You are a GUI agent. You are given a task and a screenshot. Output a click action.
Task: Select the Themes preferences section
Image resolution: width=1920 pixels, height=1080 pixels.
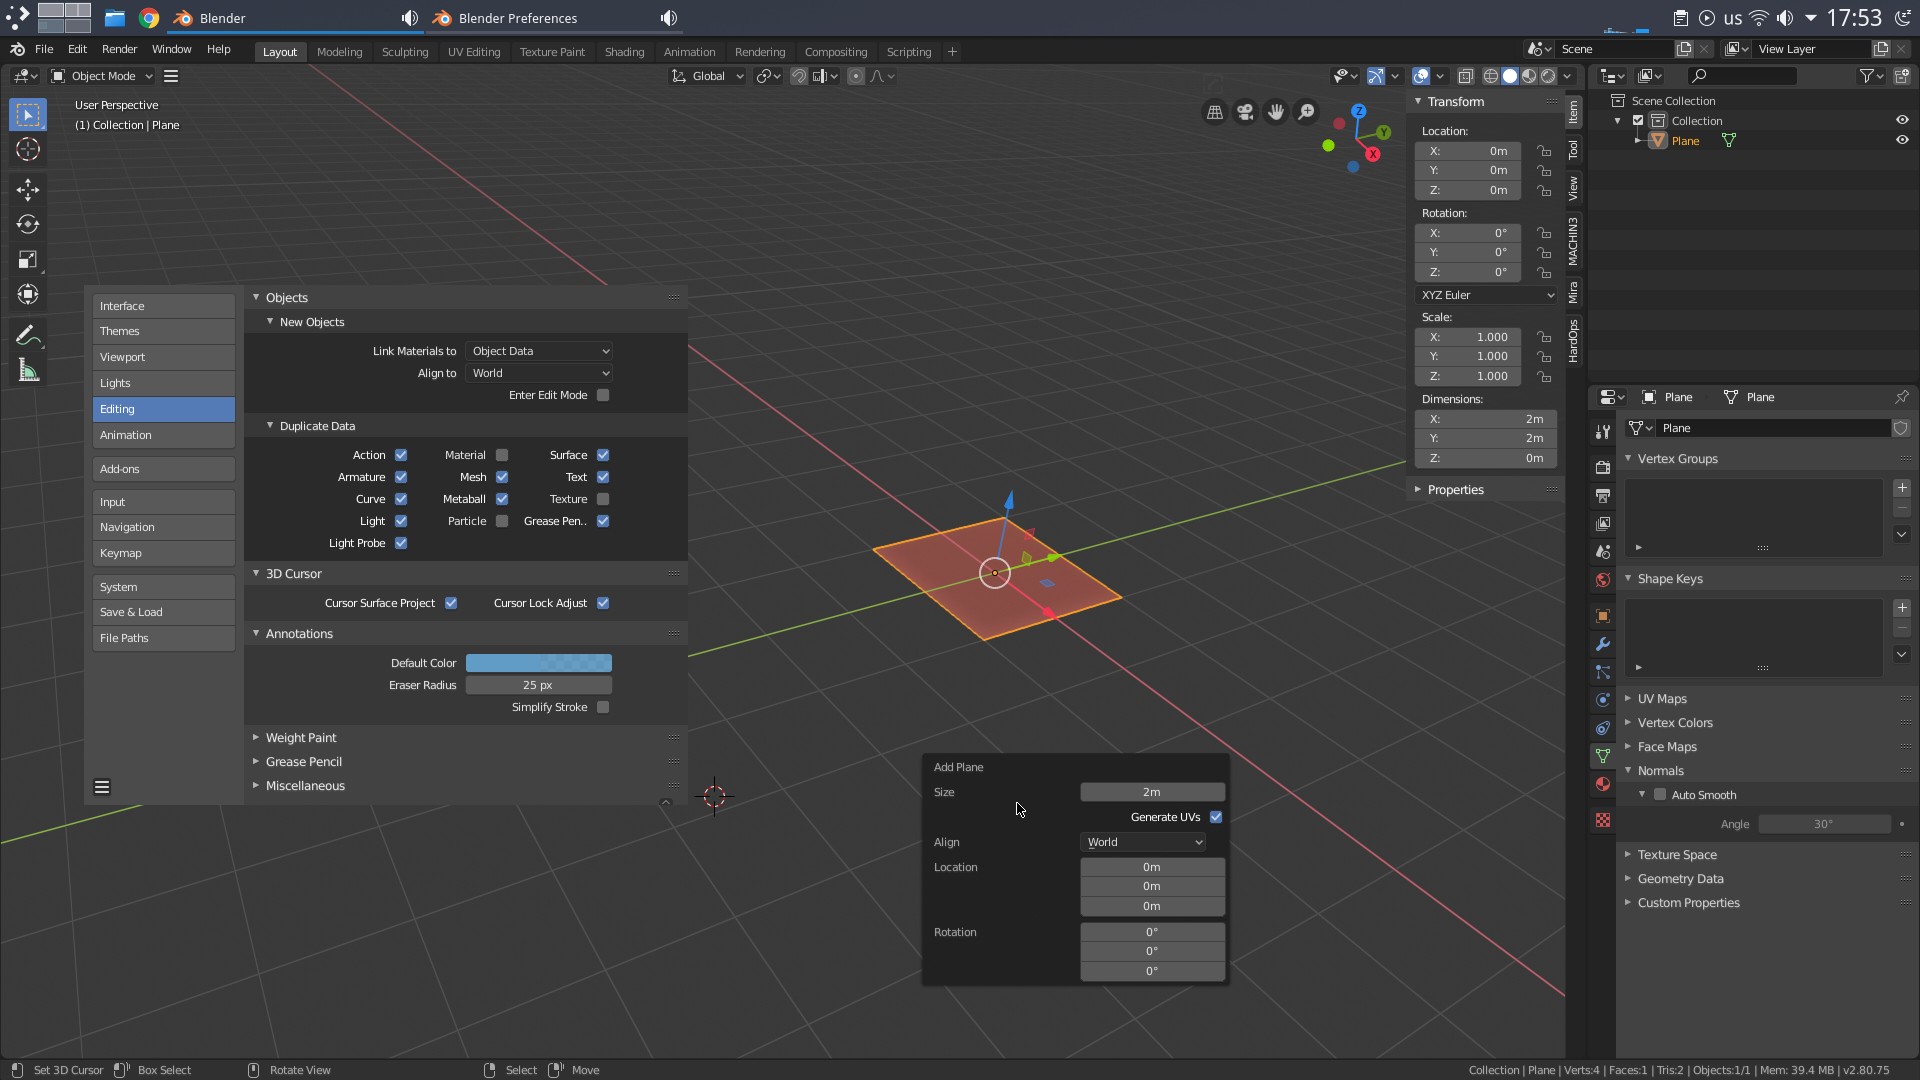click(x=164, y=331)
